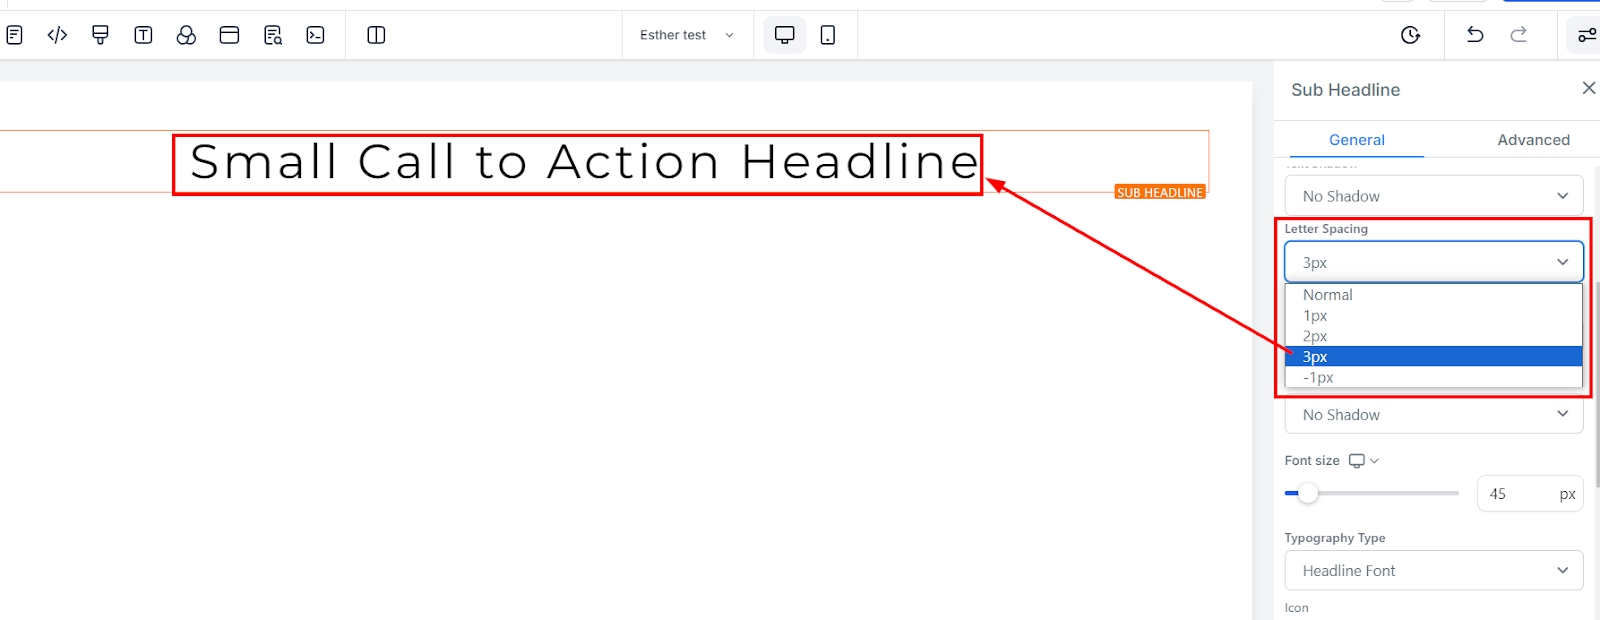
Task: Toggle the settings sliders panel button
Action: tap(1586, 35)
